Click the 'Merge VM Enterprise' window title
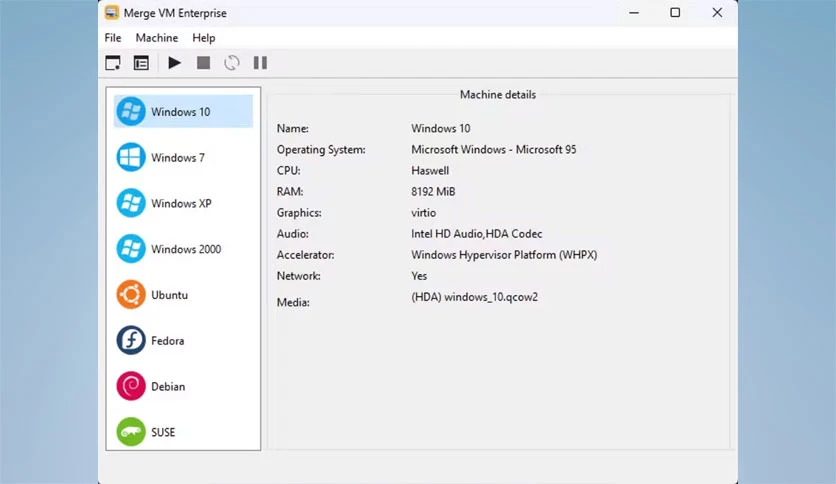This screenshot has height=484, width=836. (175, 13)
